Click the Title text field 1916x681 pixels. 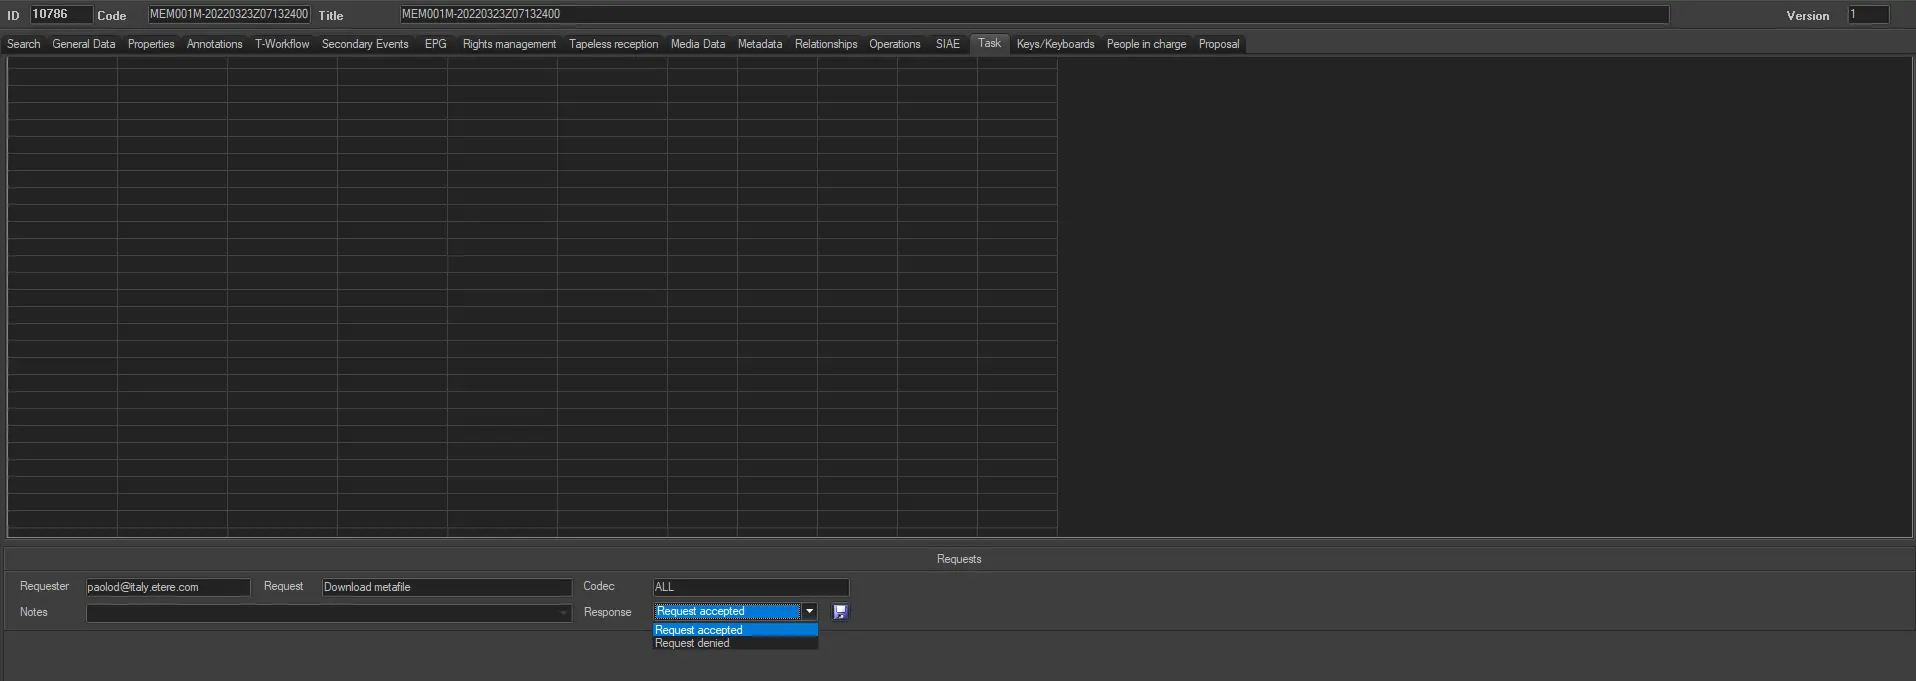tap(1033, 14)
